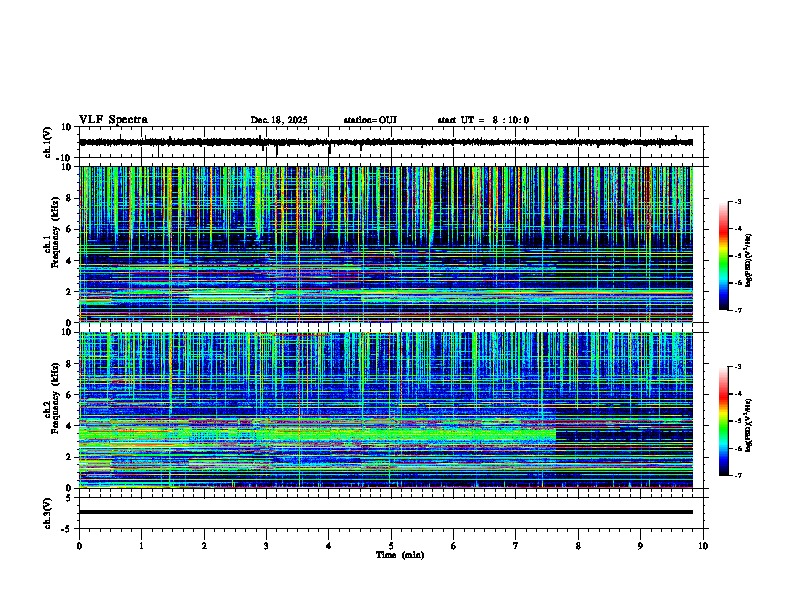792x612 pixels.
Task: Click the ch.1 spectrogram color scale bar
Action: click(724, 256)
